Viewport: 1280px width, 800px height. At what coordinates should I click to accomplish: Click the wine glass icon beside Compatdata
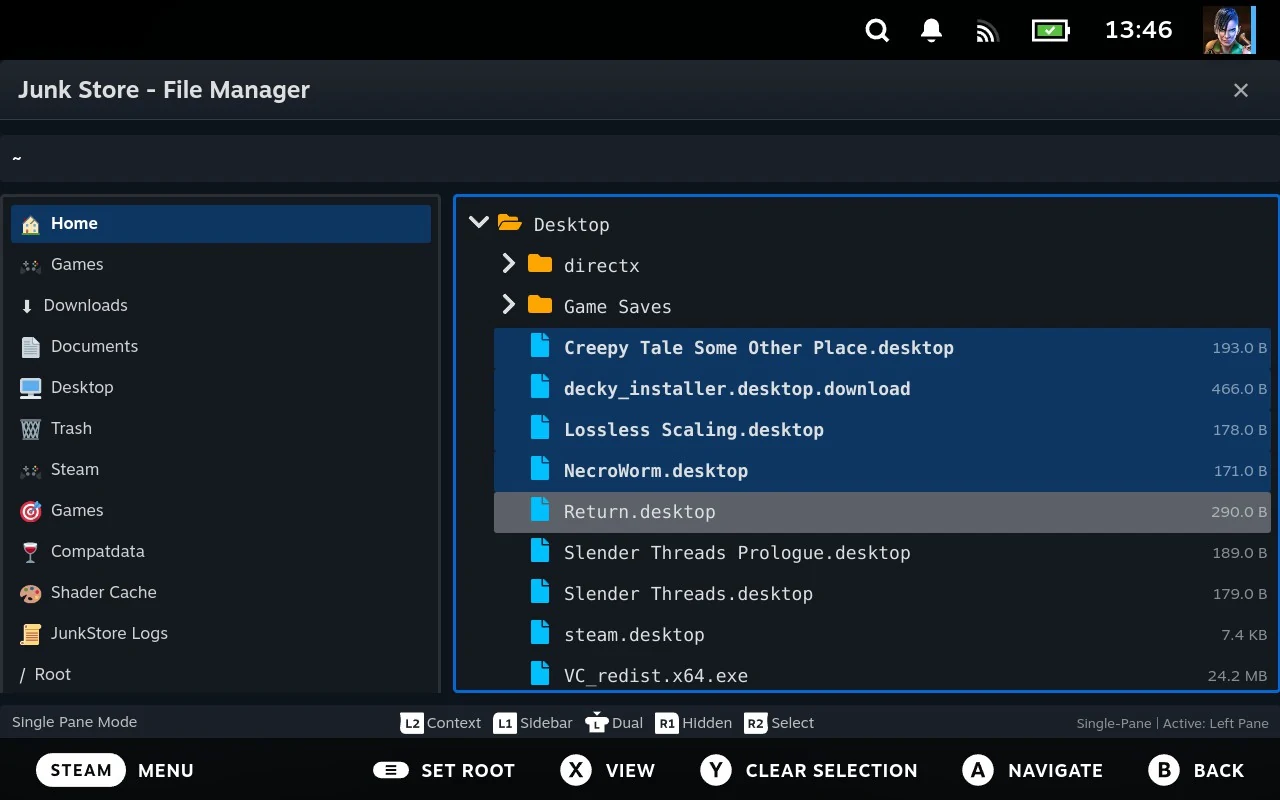click(x=31, y=552)
